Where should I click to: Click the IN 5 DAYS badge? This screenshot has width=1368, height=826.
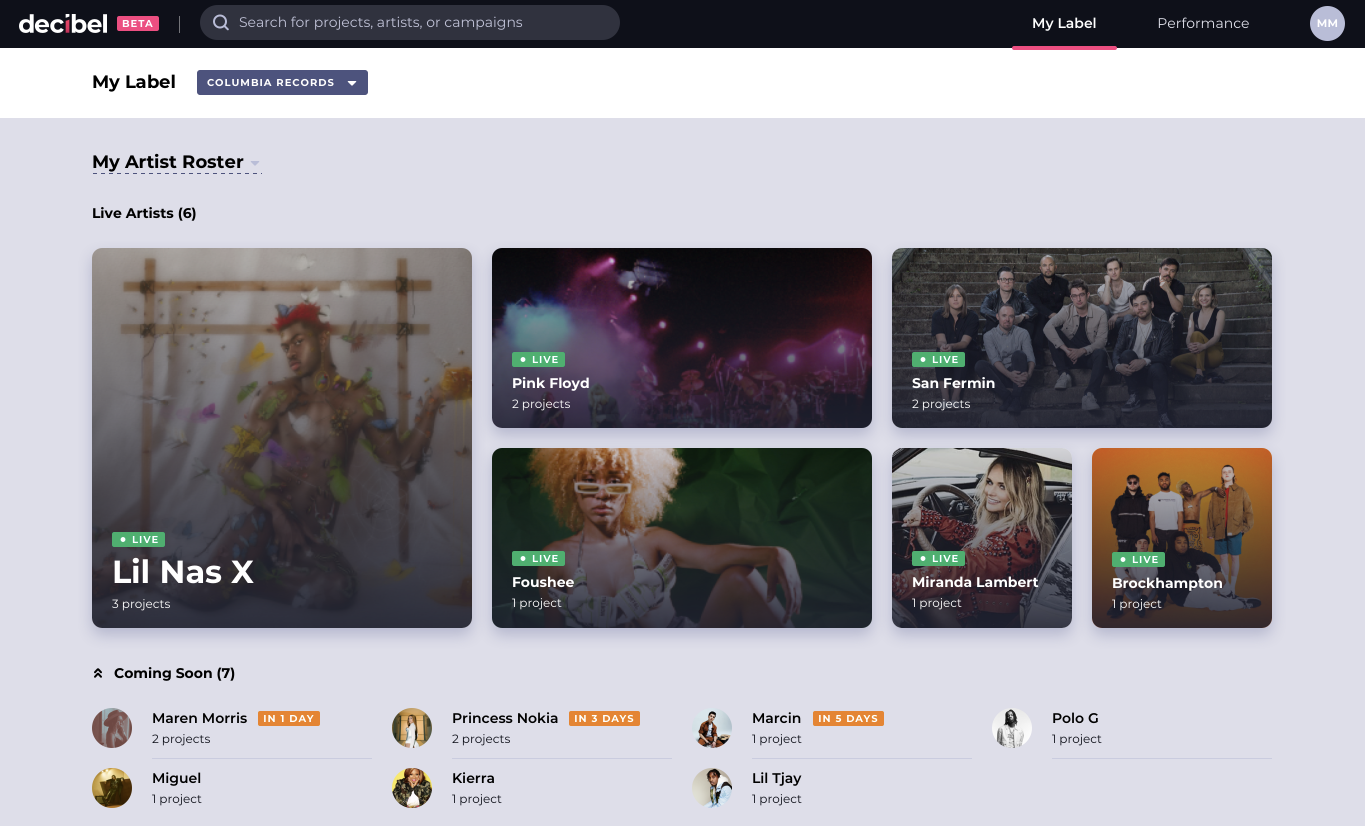pos(848,718)
